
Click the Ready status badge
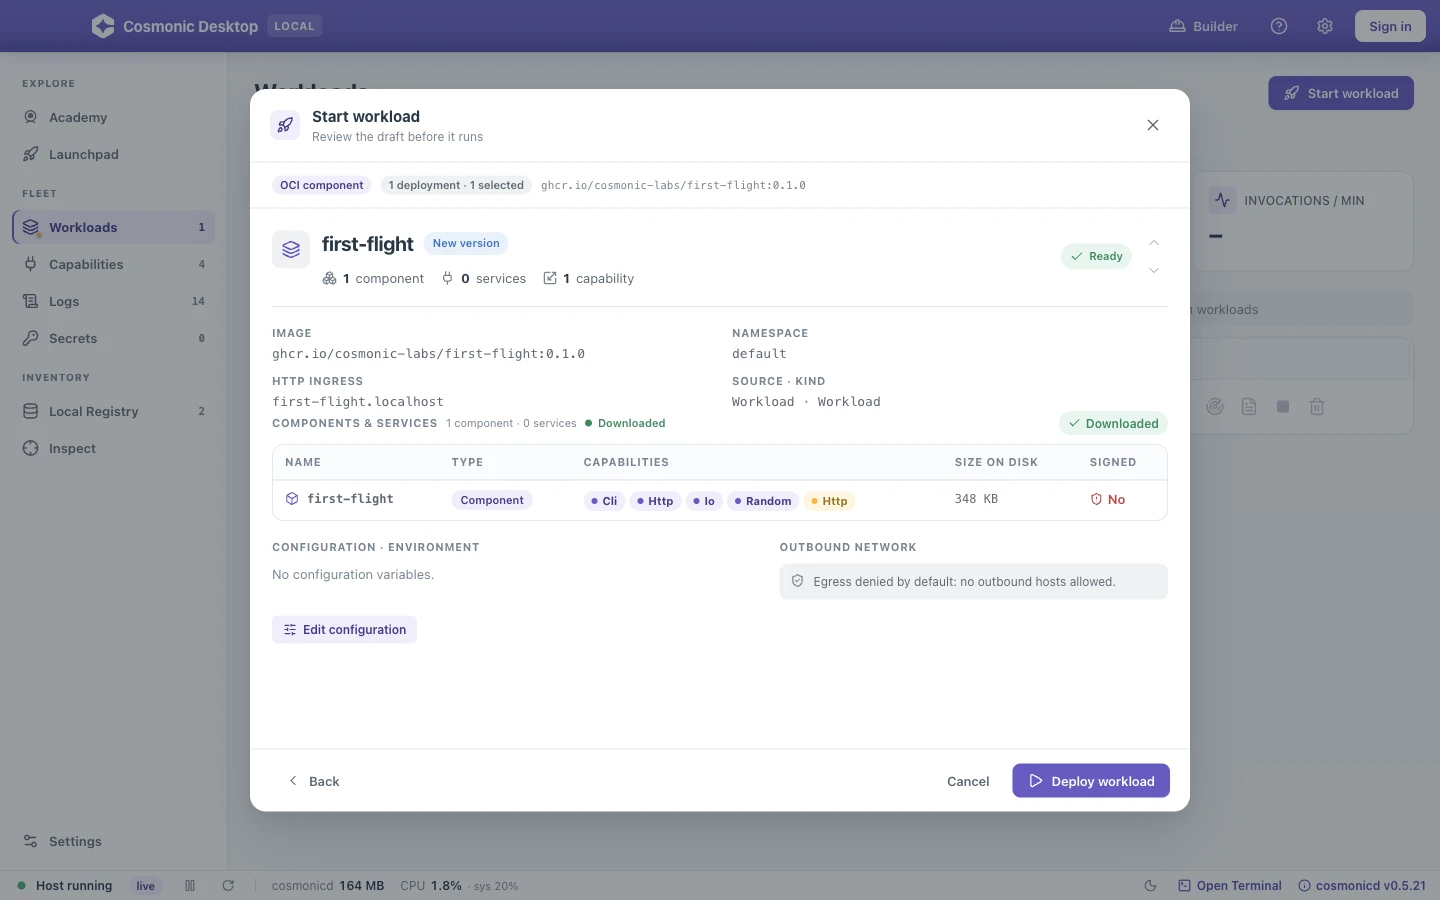(1096, 256)
